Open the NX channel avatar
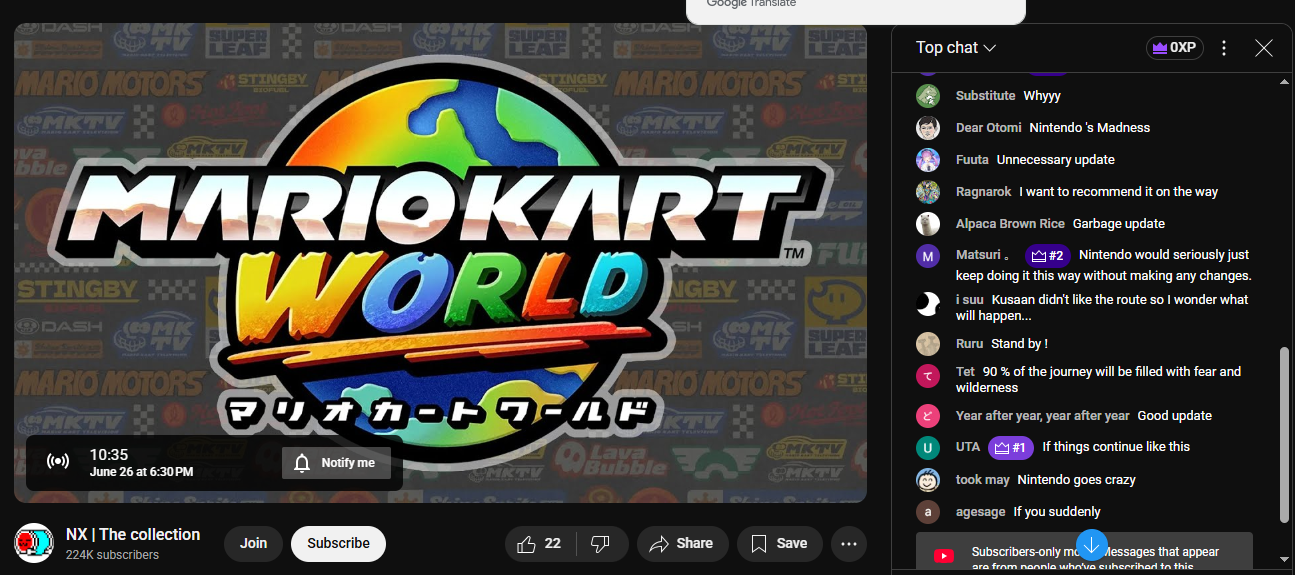The image size is (1295, 575). click(x=33, y=543)
